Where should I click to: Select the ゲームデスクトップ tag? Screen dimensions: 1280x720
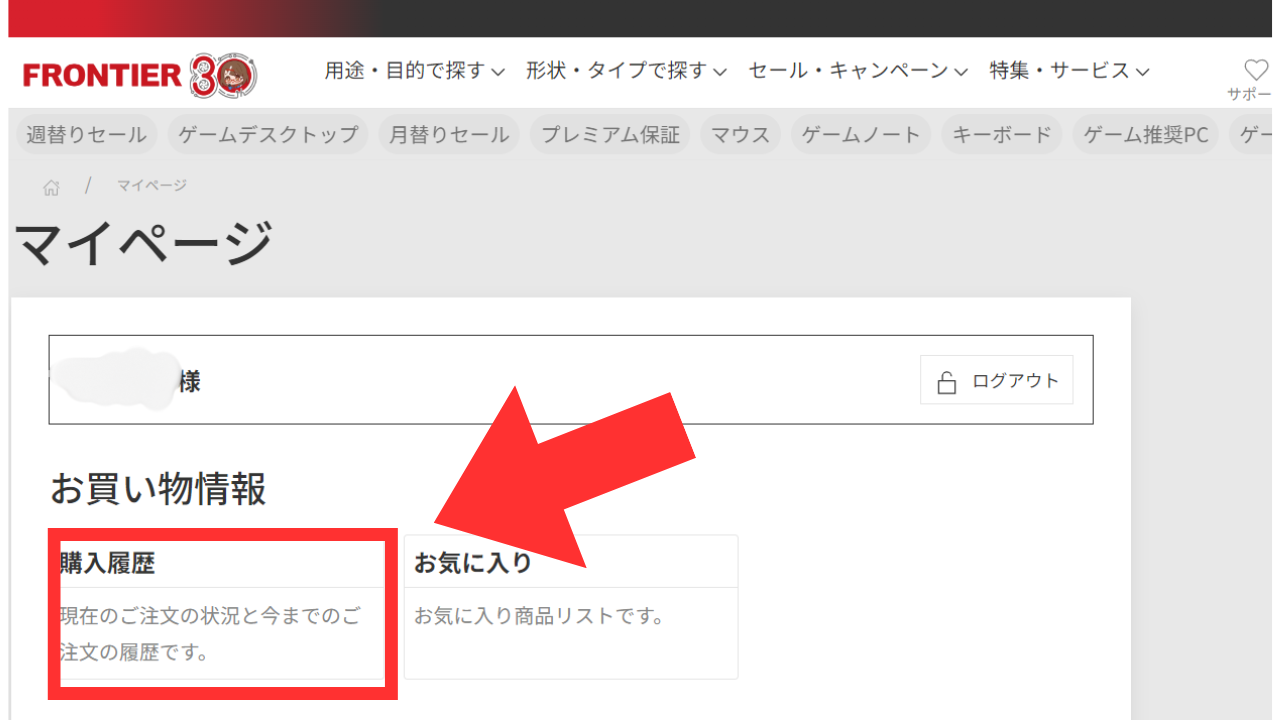pos(268,135)
